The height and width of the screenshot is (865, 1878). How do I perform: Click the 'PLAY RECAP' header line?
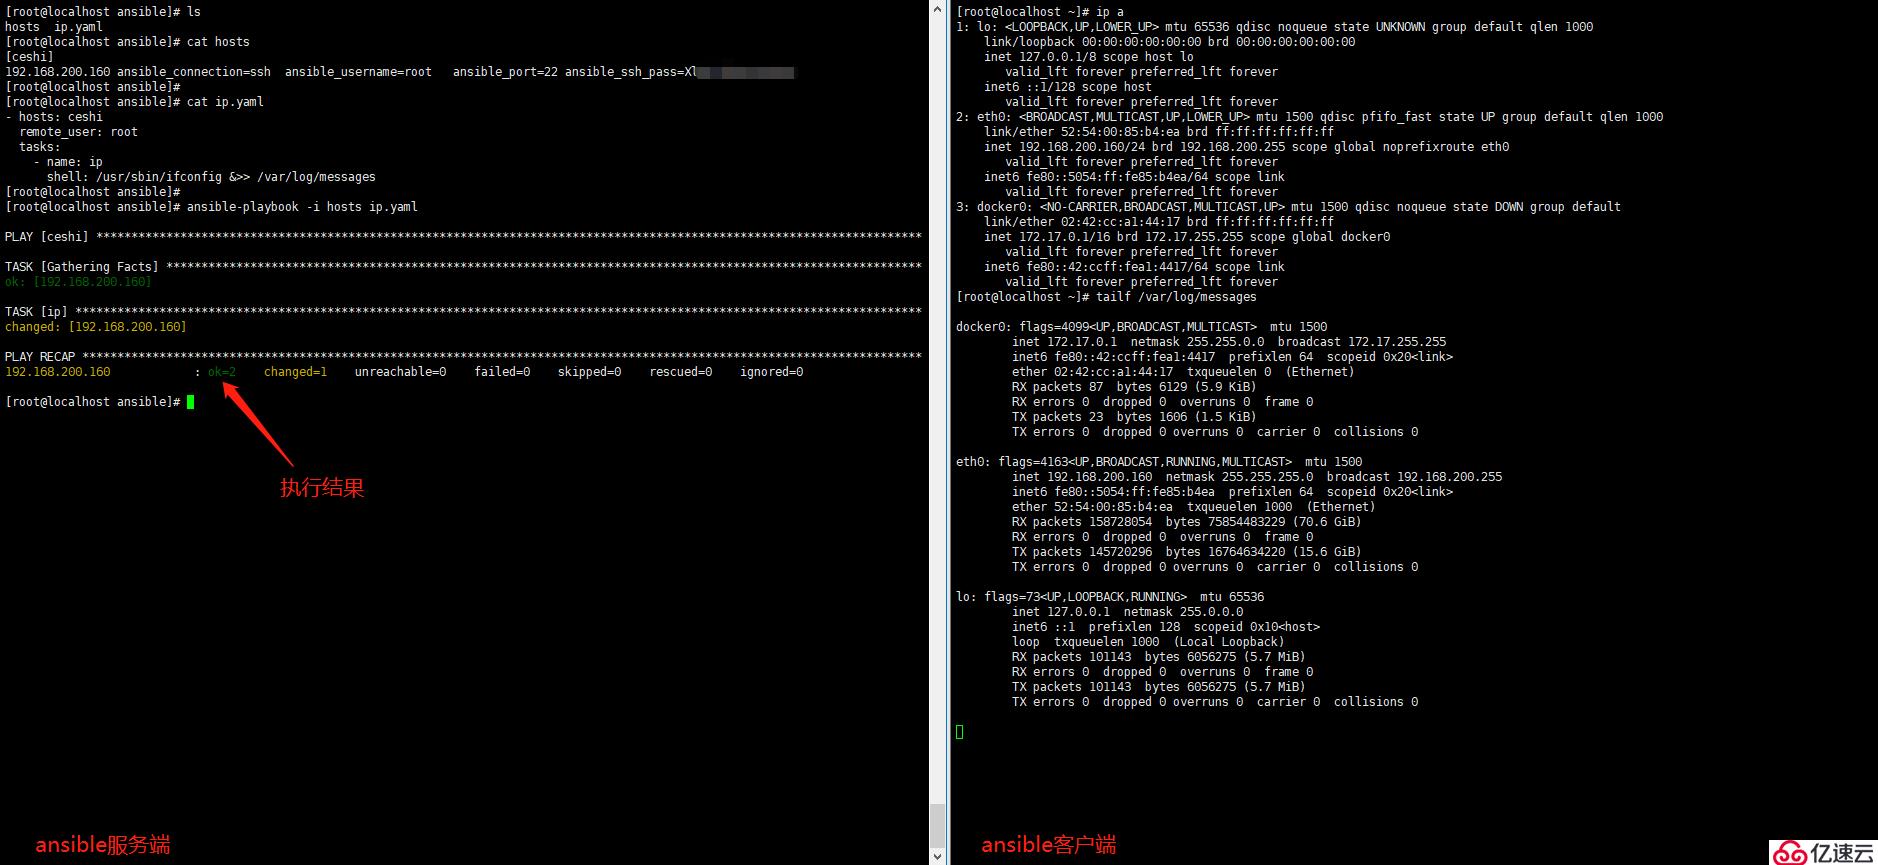[x=463, y=357]
